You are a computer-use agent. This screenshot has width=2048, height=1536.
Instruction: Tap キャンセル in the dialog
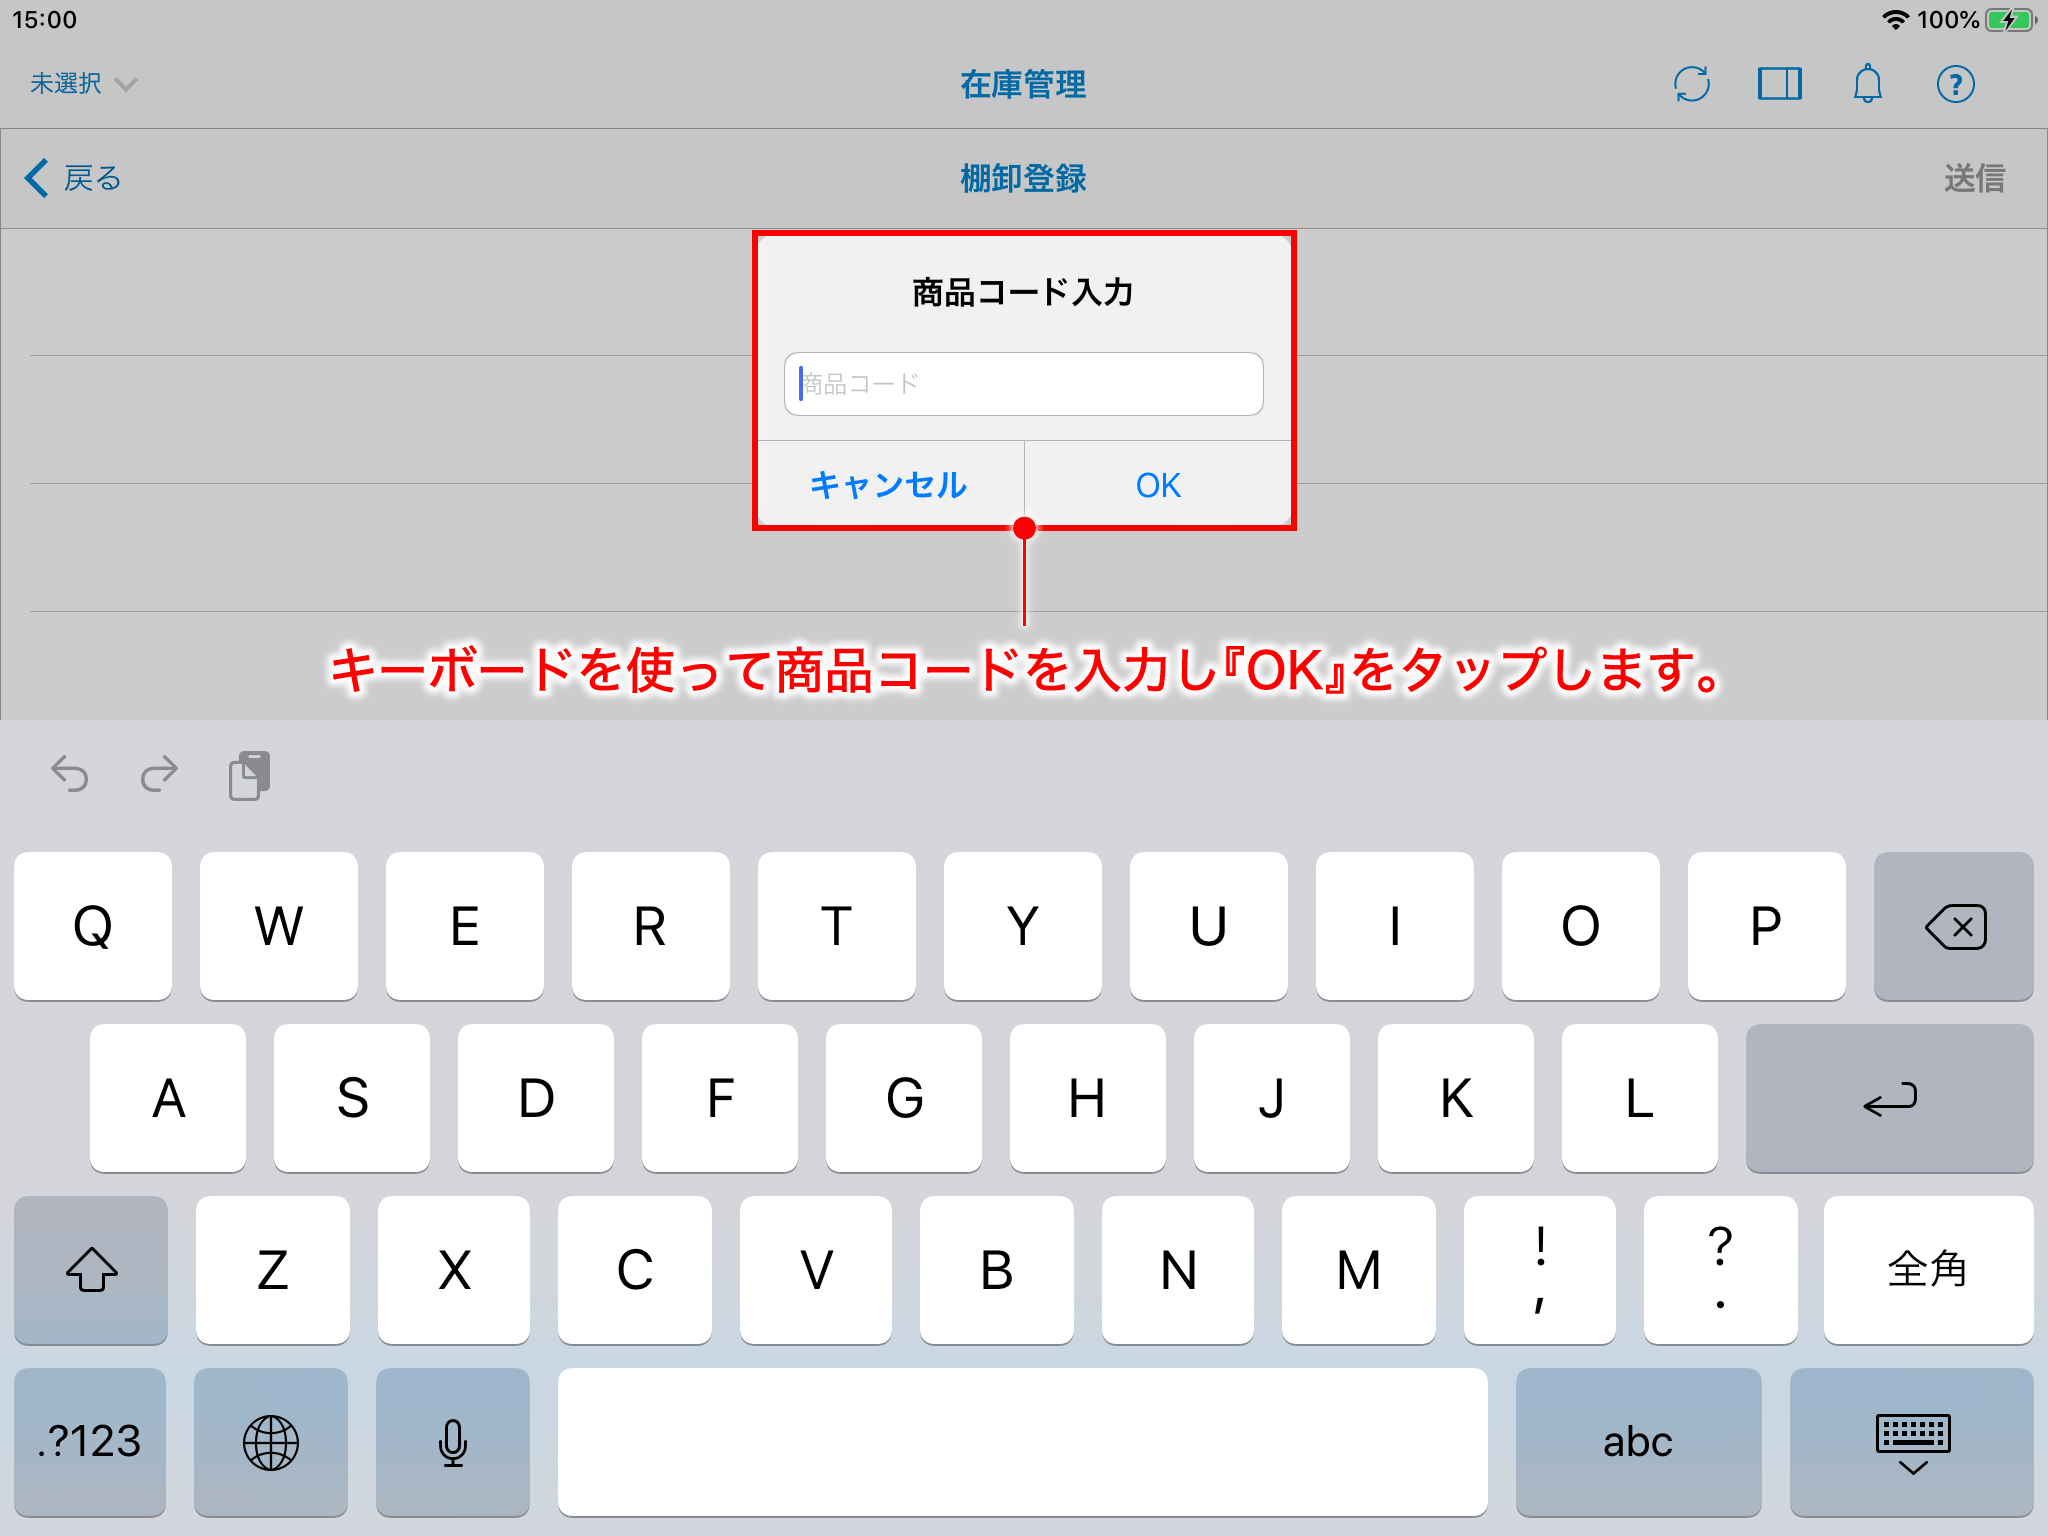(889, 485)
